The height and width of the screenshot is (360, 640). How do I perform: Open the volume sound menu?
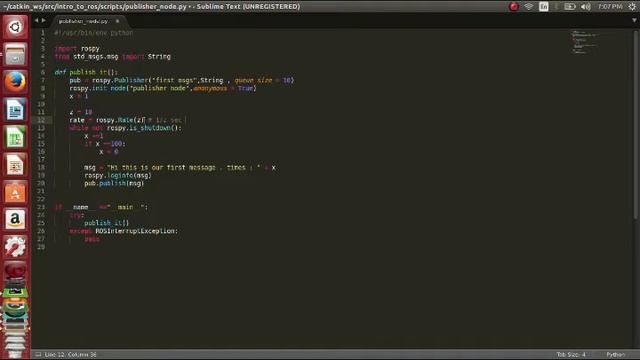586,7
